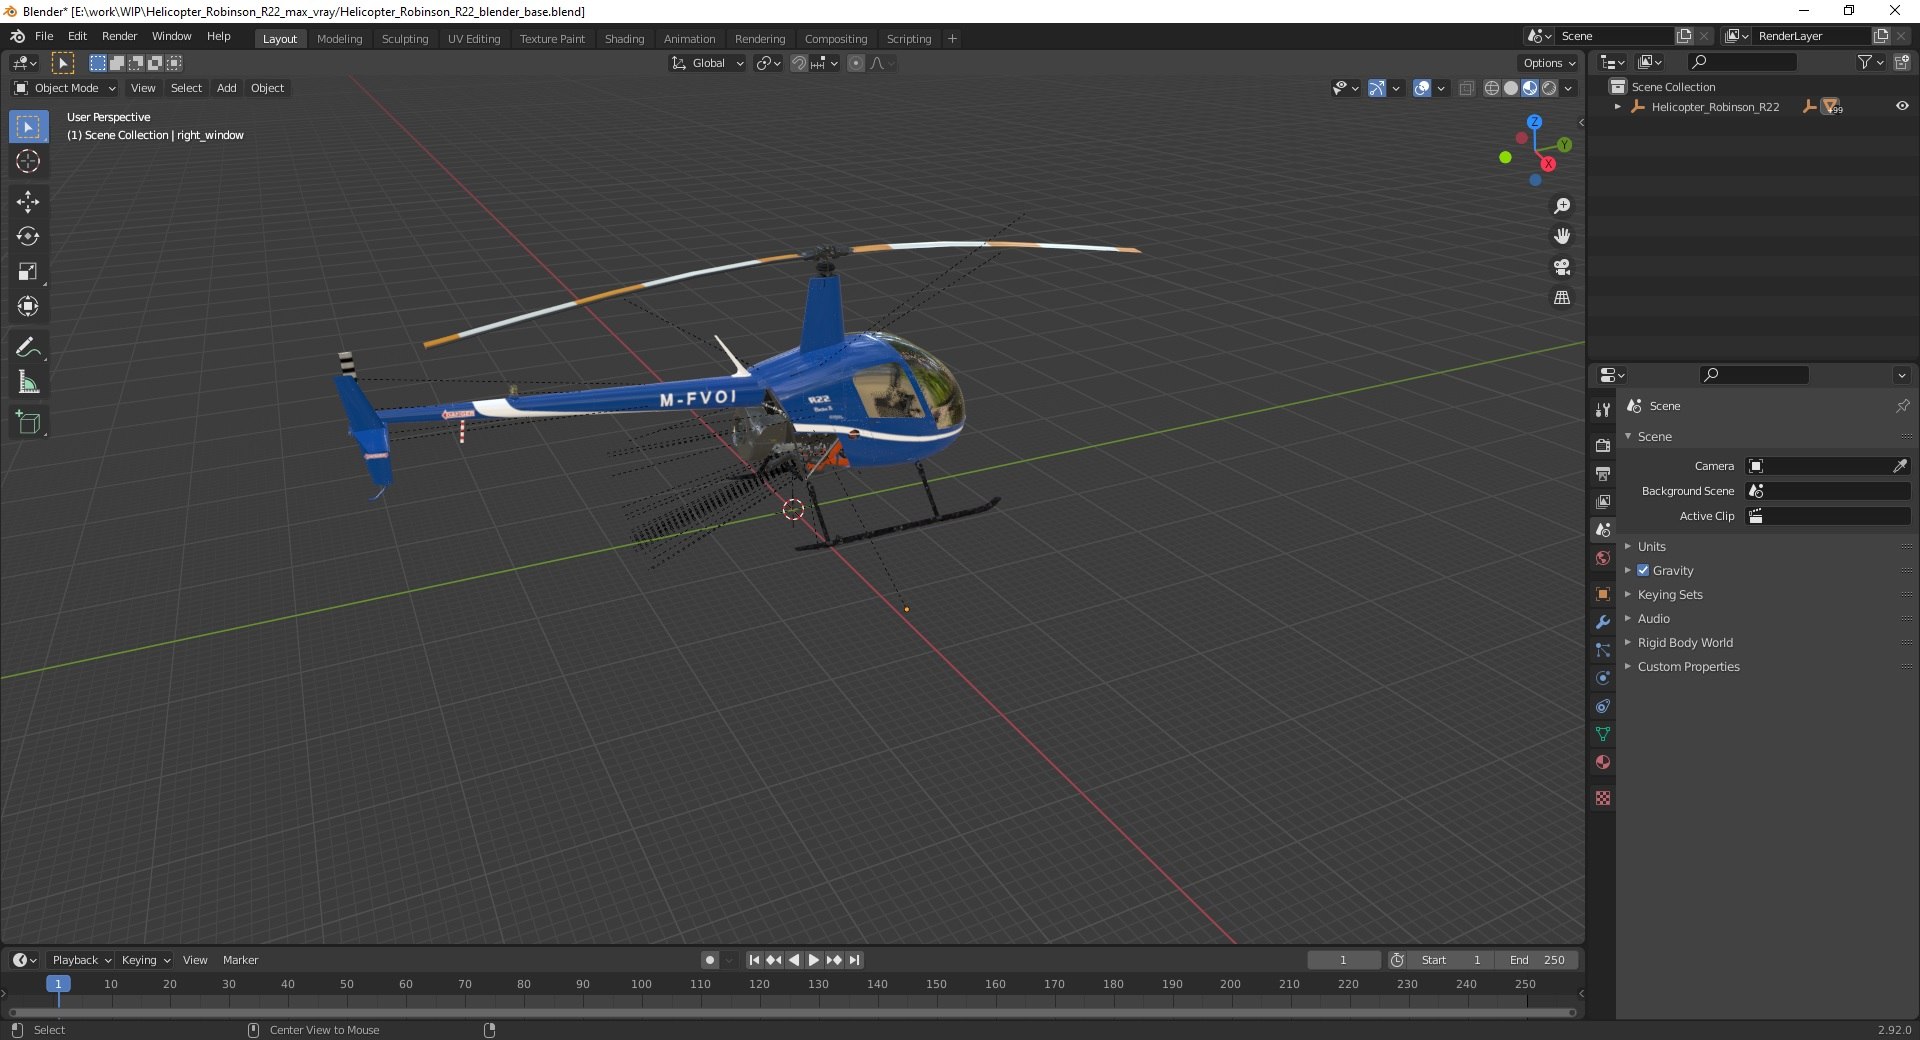1920x1040 pixels.
Task: Open the Tool properties tab
Action: coord(1603,410)
